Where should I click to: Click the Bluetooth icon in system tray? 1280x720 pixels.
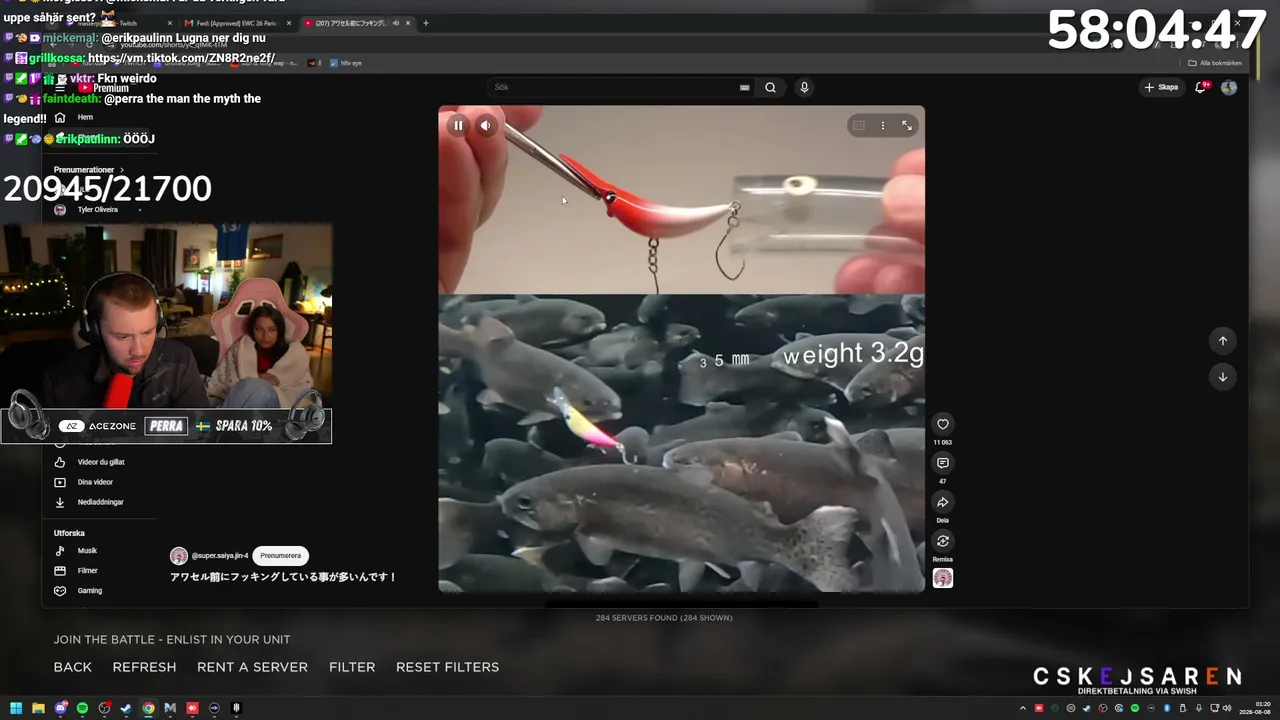(x=1167, y=708)
